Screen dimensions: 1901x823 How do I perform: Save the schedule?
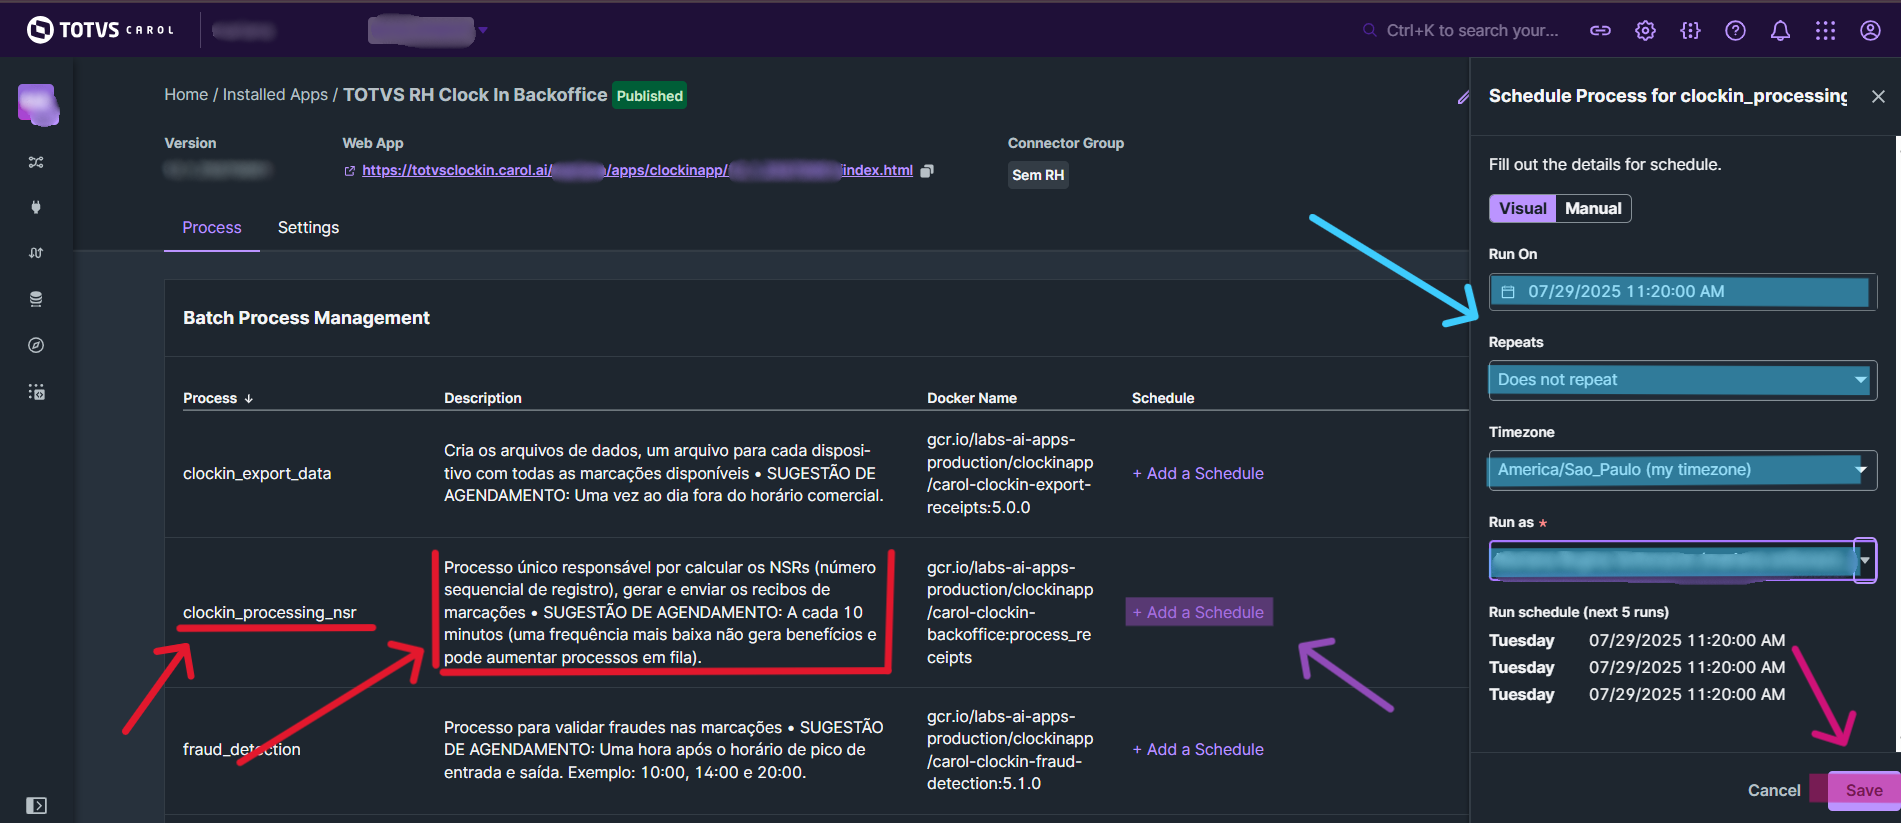pyautogui.click(x=1864, y=790)
